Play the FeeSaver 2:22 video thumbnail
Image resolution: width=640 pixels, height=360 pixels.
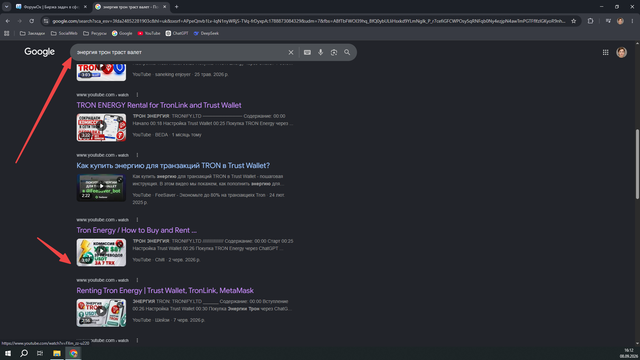click(x=101, y=188)
